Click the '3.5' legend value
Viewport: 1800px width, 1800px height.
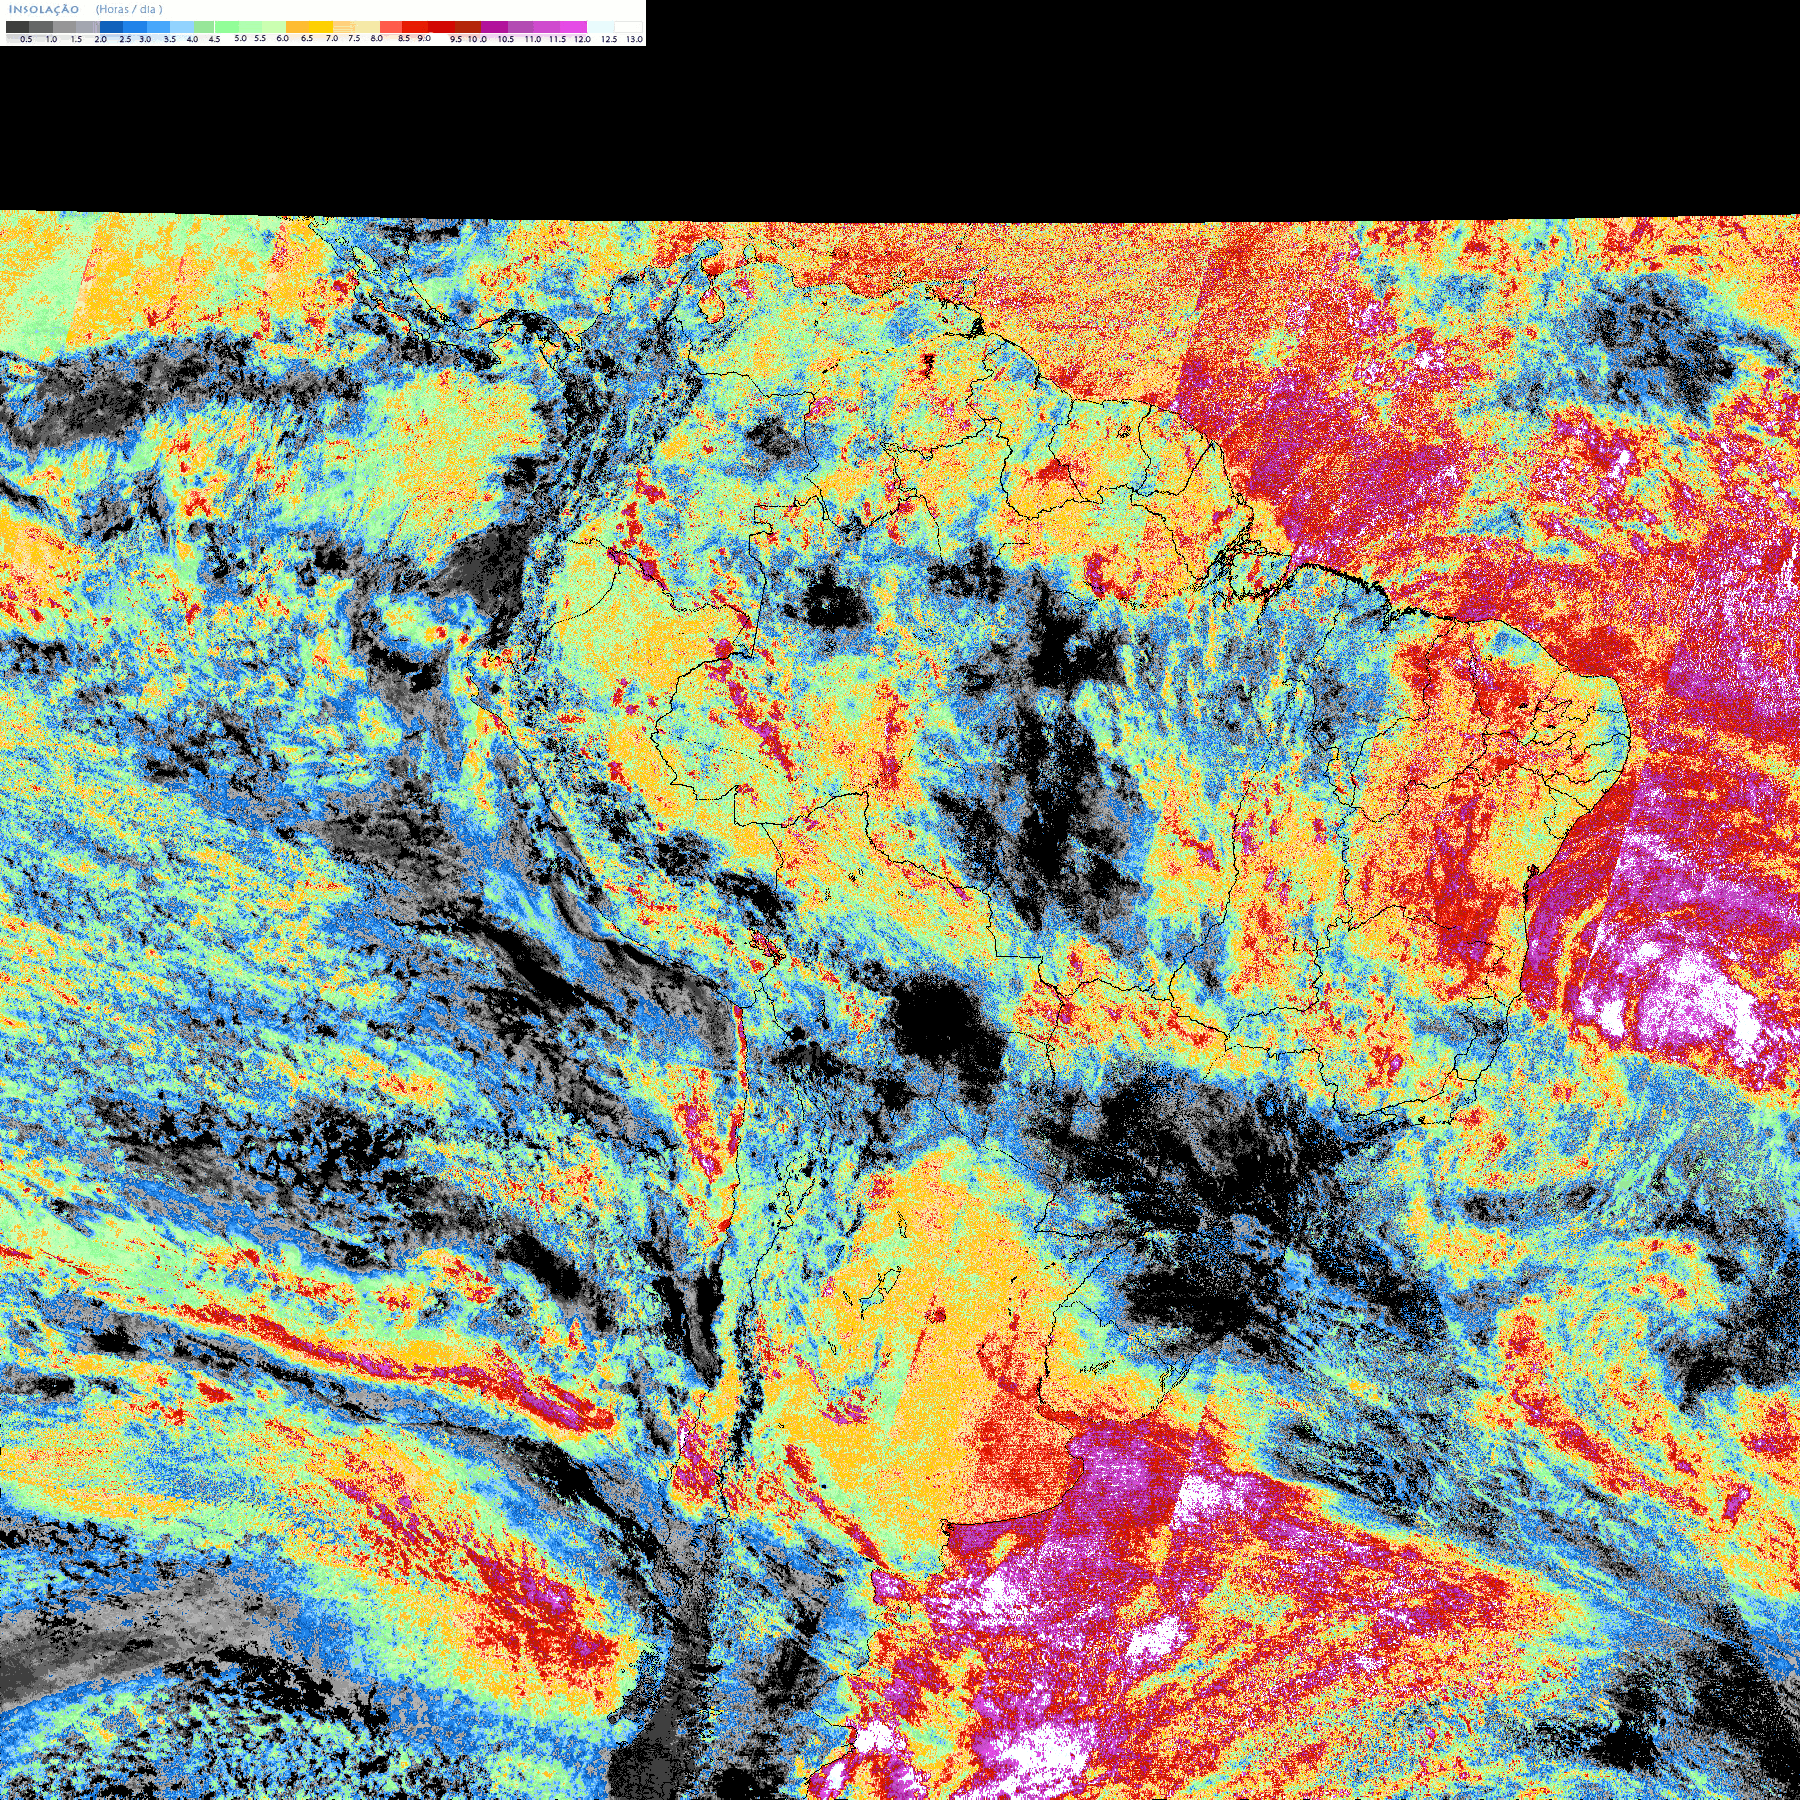(x=170, y=39)
